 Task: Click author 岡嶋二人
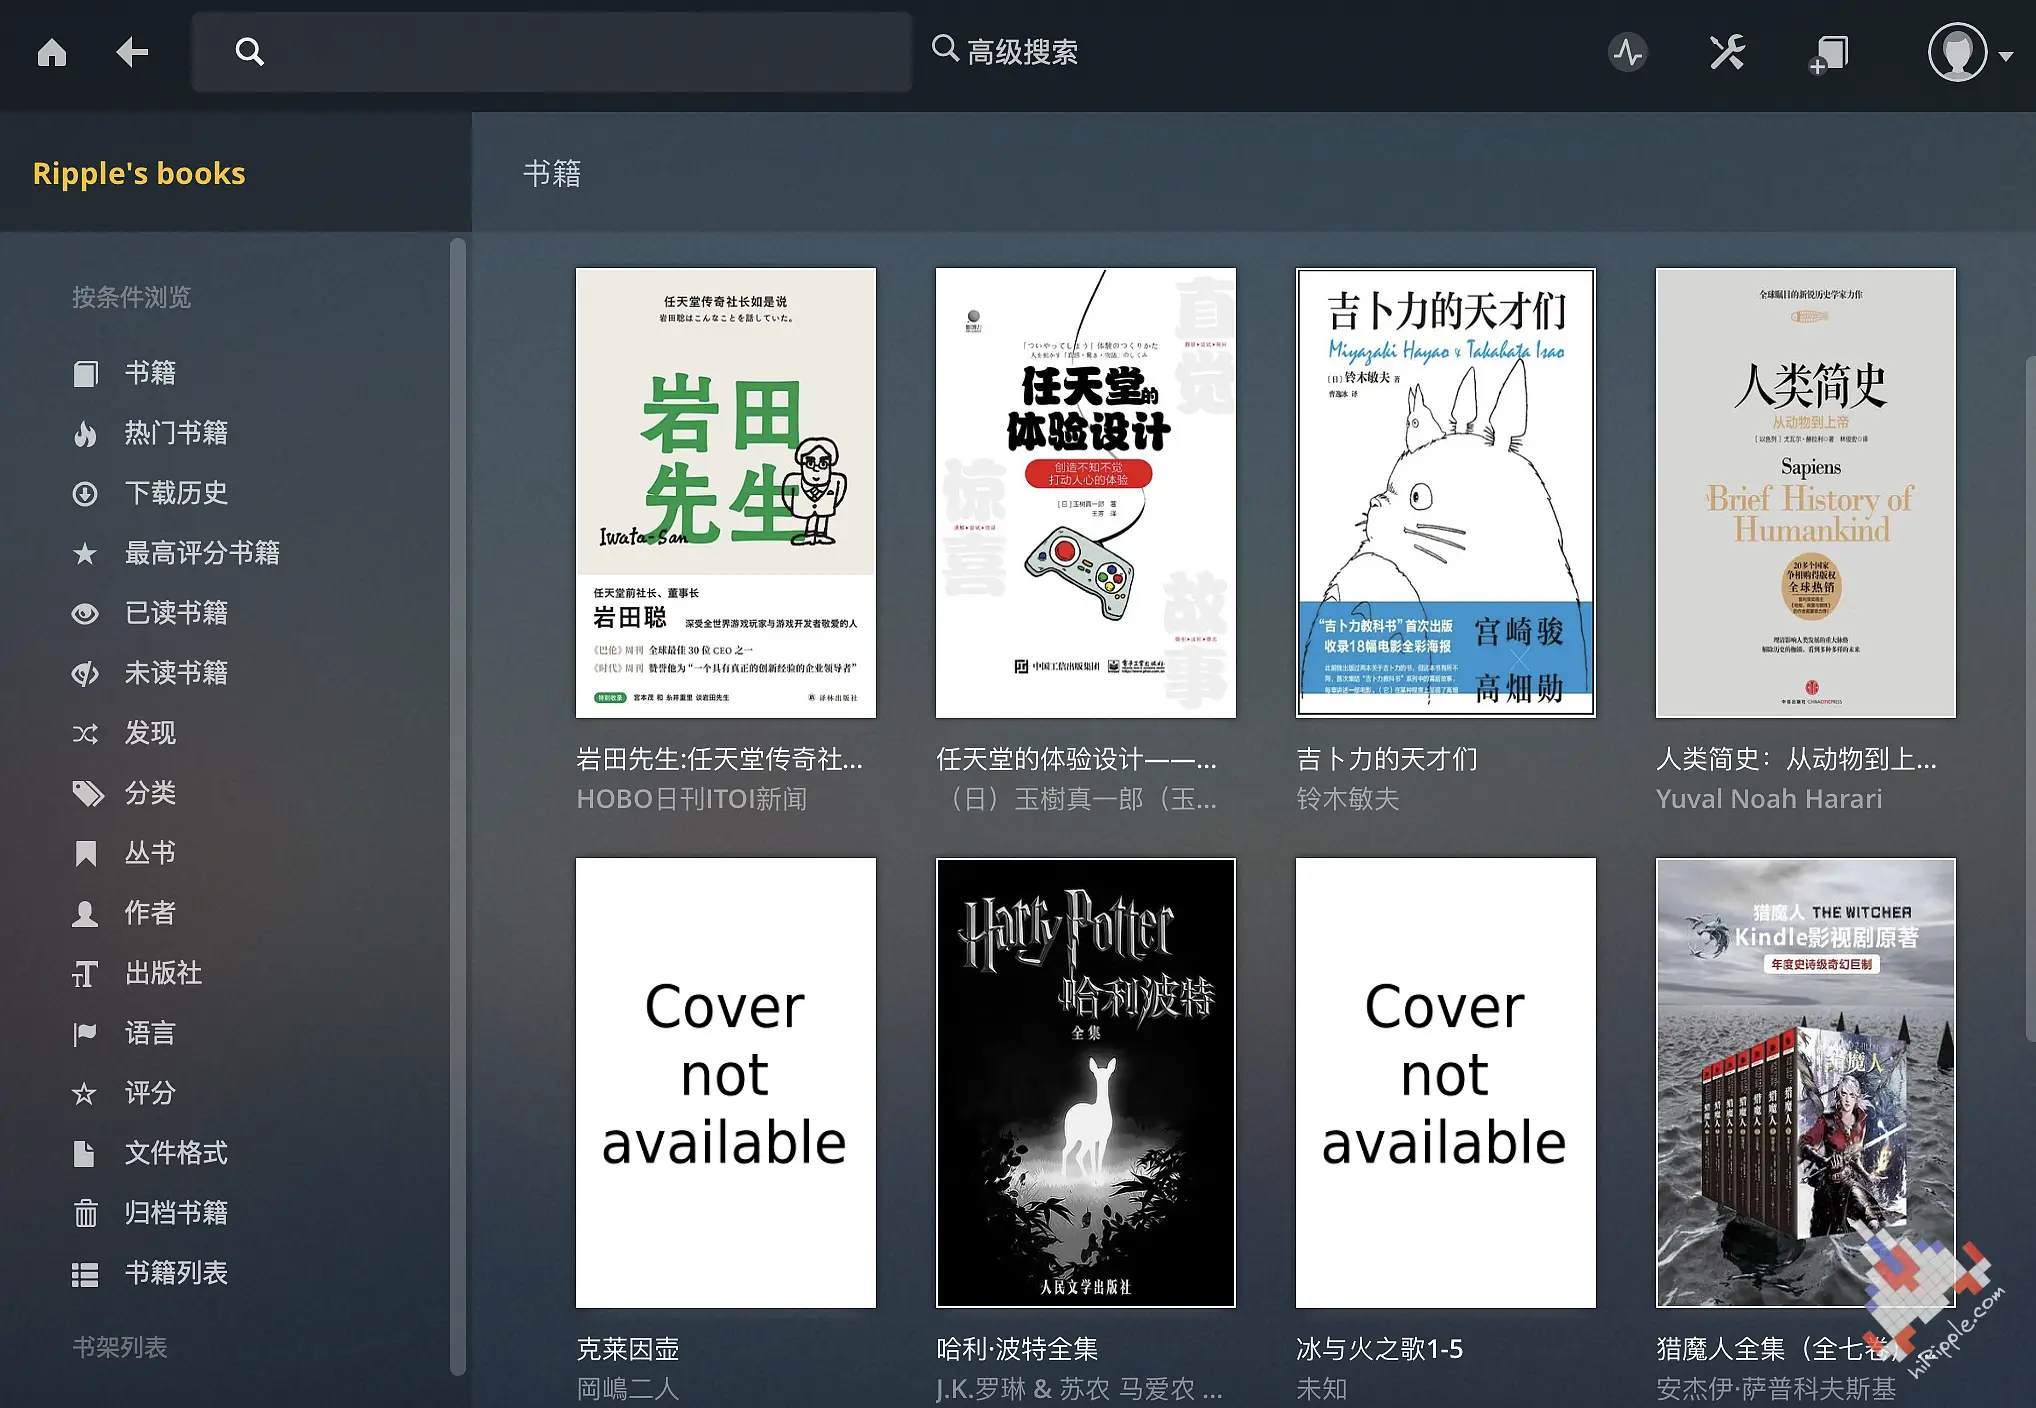tap(628, 1389)
